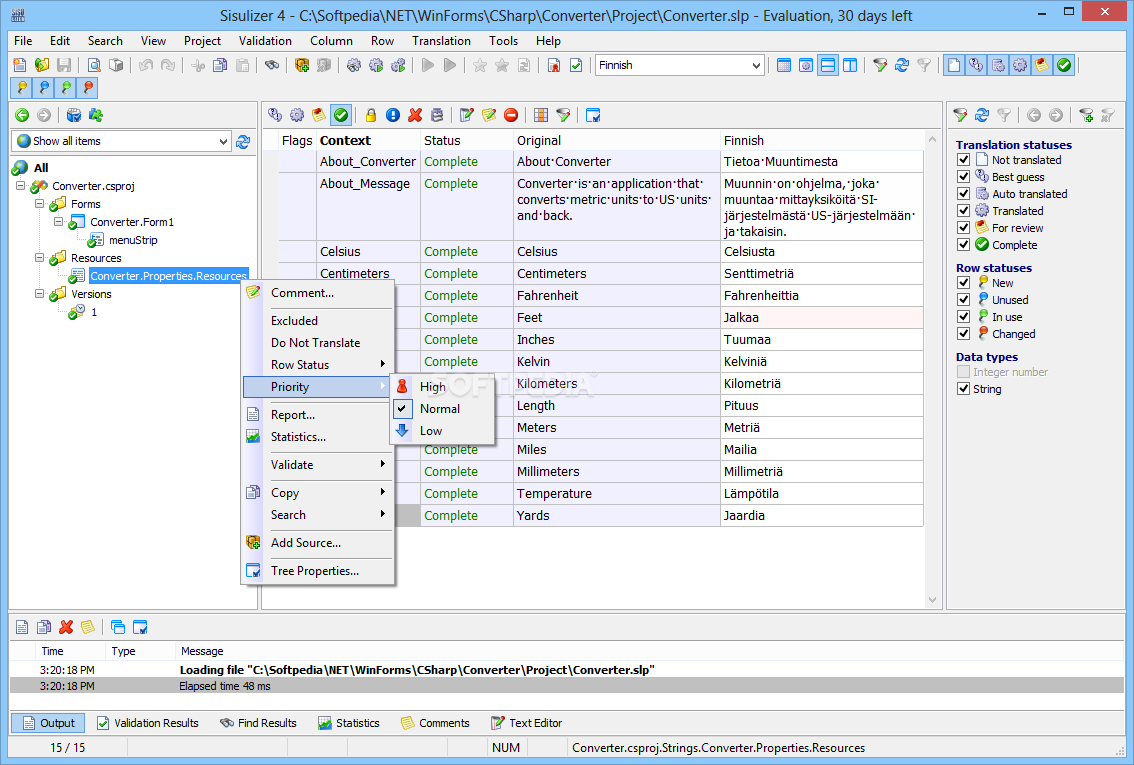Click the orange grid columns icon

(x=541, y=115)
